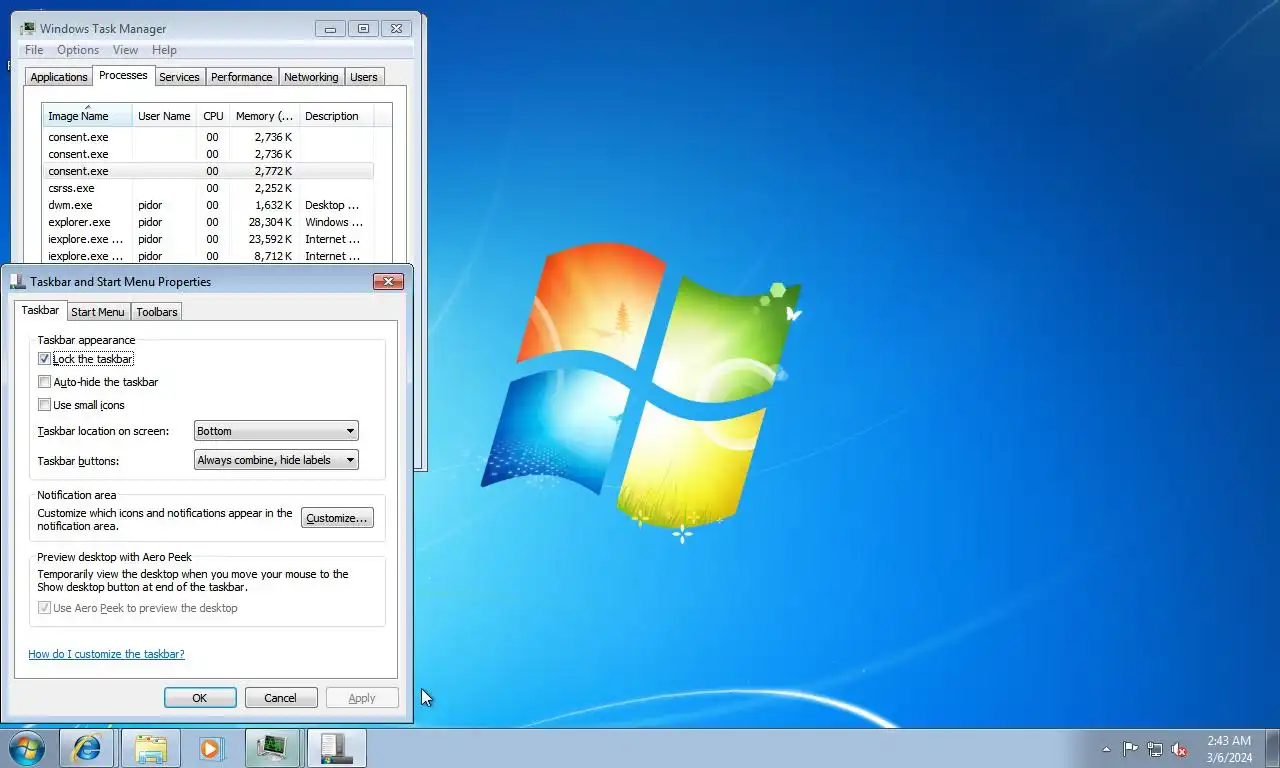
Task: Select consent.exe row with 2,772 K
Action: point(208,171)
